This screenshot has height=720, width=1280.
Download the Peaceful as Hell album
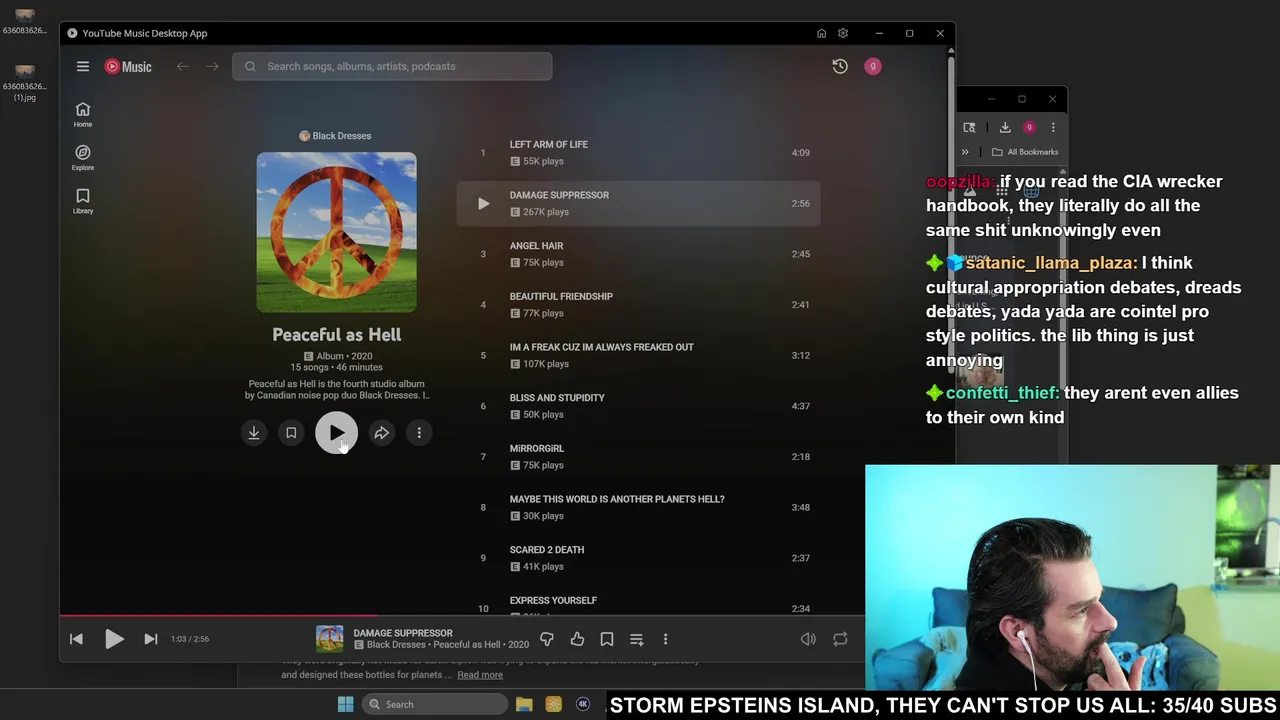pos(254,433)
